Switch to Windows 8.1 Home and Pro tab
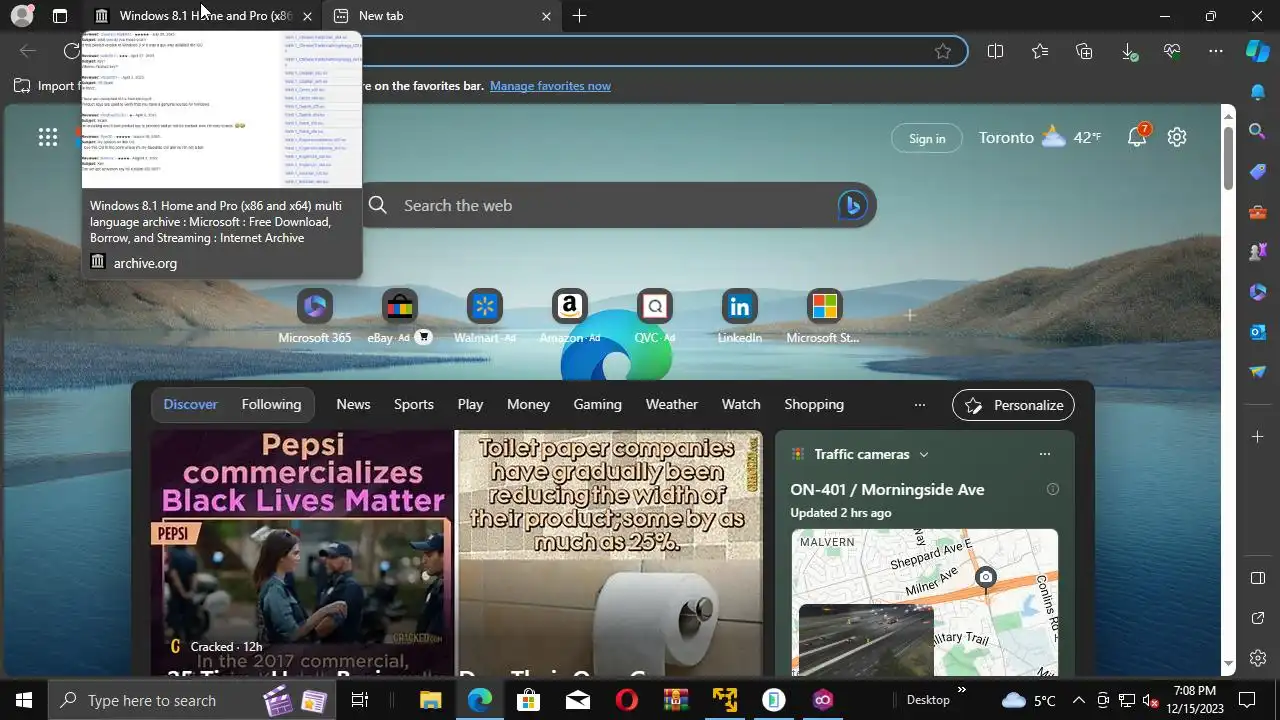Screen dimensions: 1280x720 click(x=203, y=16)
